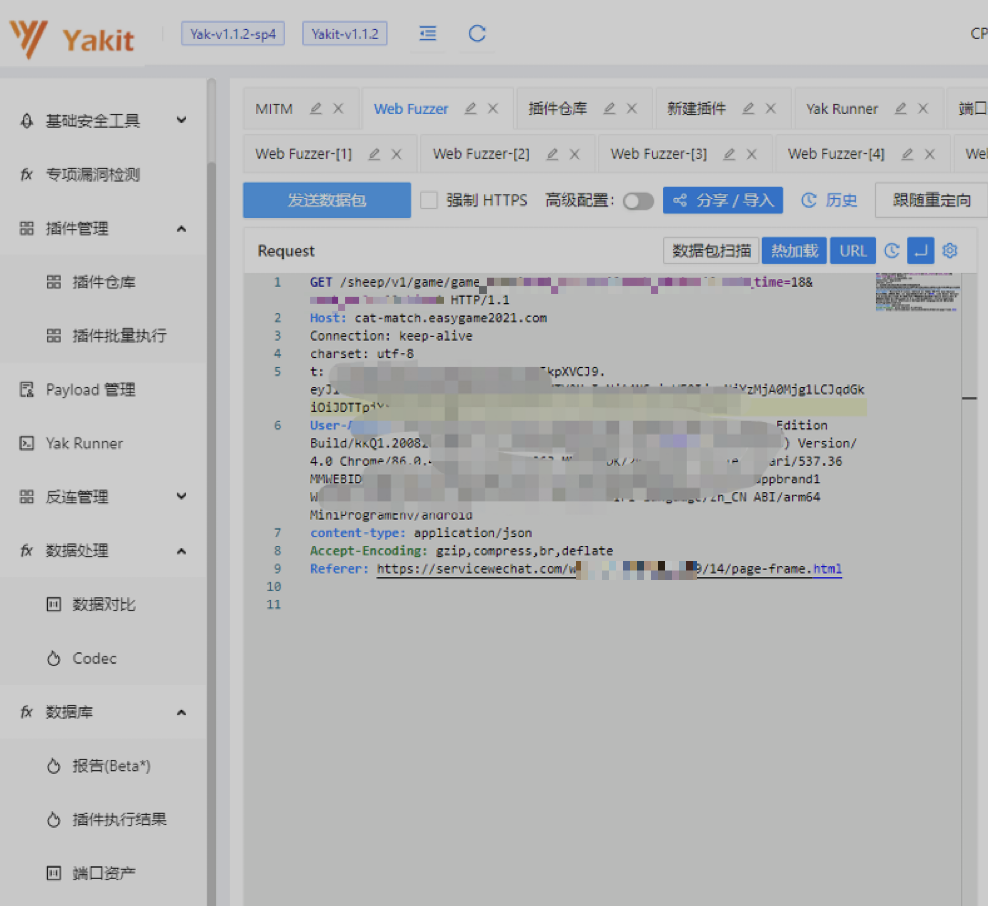Close the 新建插件 tab
This screenshot has width=988, height=906.
770,108
